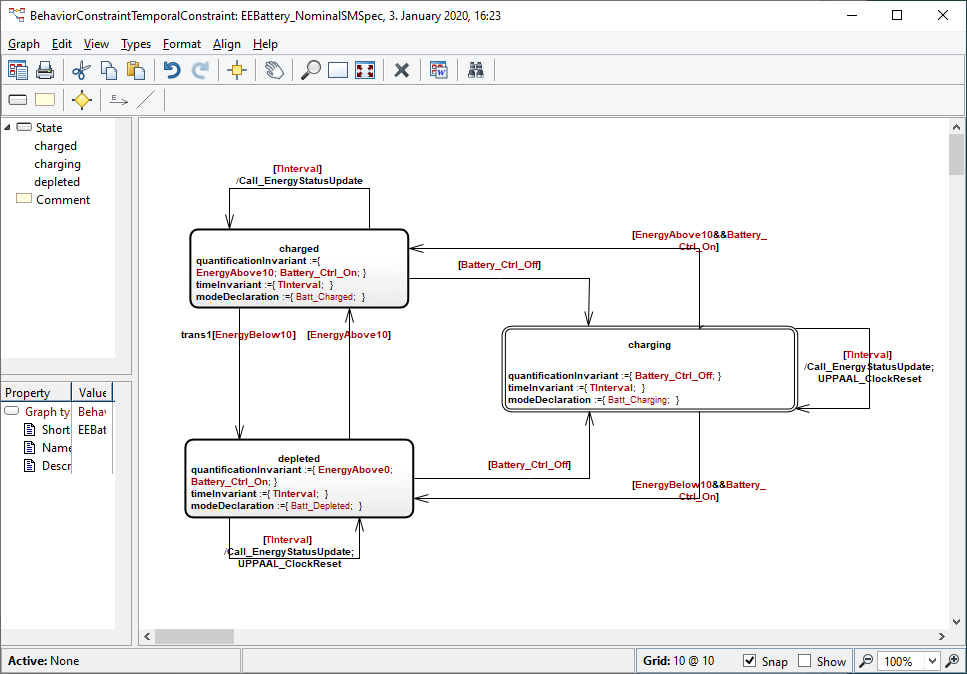Click the Undo arrow icon
Viewport: 967px width, 674px height.
pyautogui.click(x=172, y=70)
